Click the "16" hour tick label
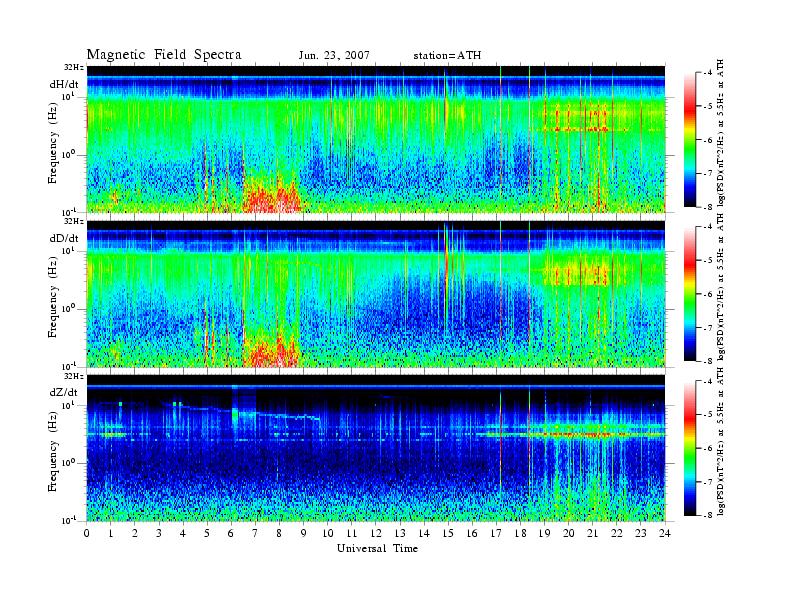The height and width of the screenshot is (612, 792). [x=472, y=534]
